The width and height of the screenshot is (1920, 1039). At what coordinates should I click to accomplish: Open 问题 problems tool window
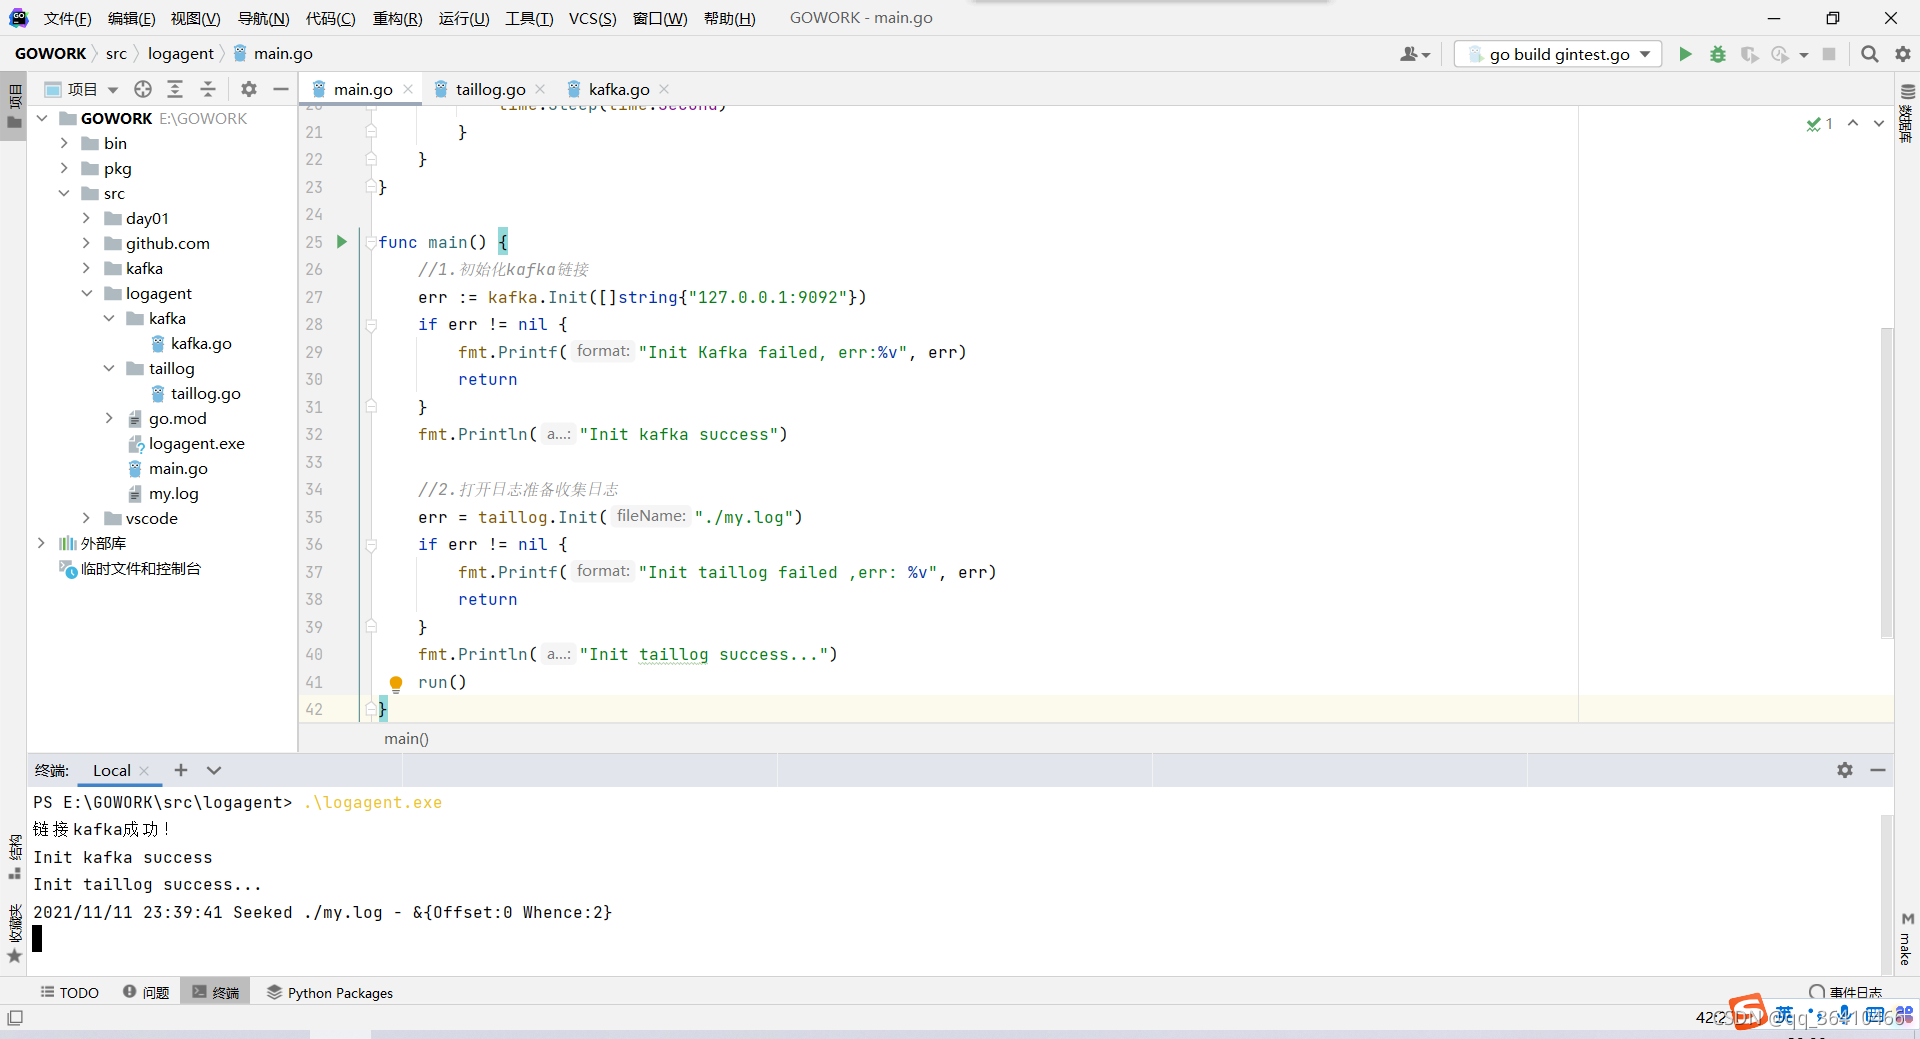pyautogui.click(x=146, y=992)
